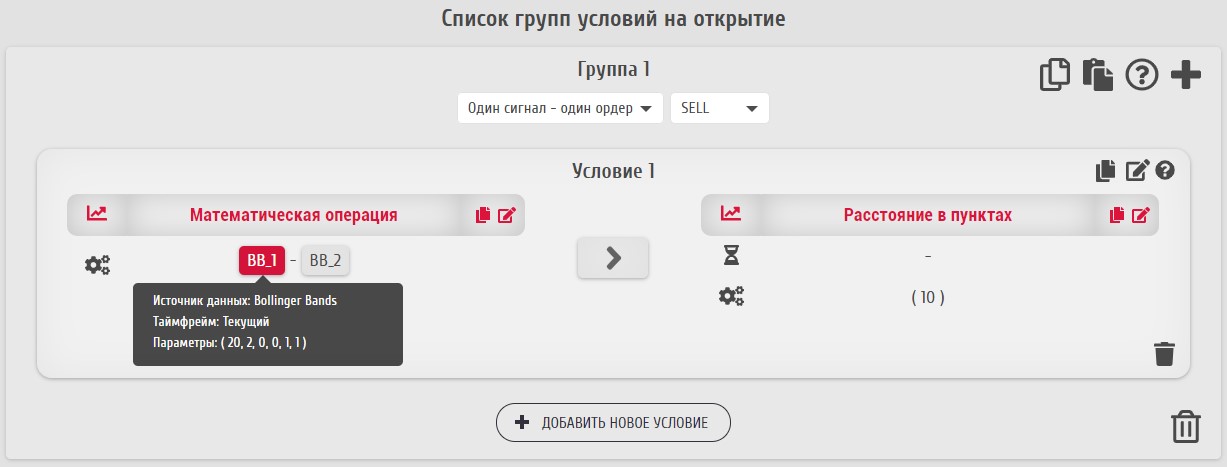Change the '>' comparison operator
Image resolution: width=1227 pixels, height=467 pixels.
tap(613, 258)
